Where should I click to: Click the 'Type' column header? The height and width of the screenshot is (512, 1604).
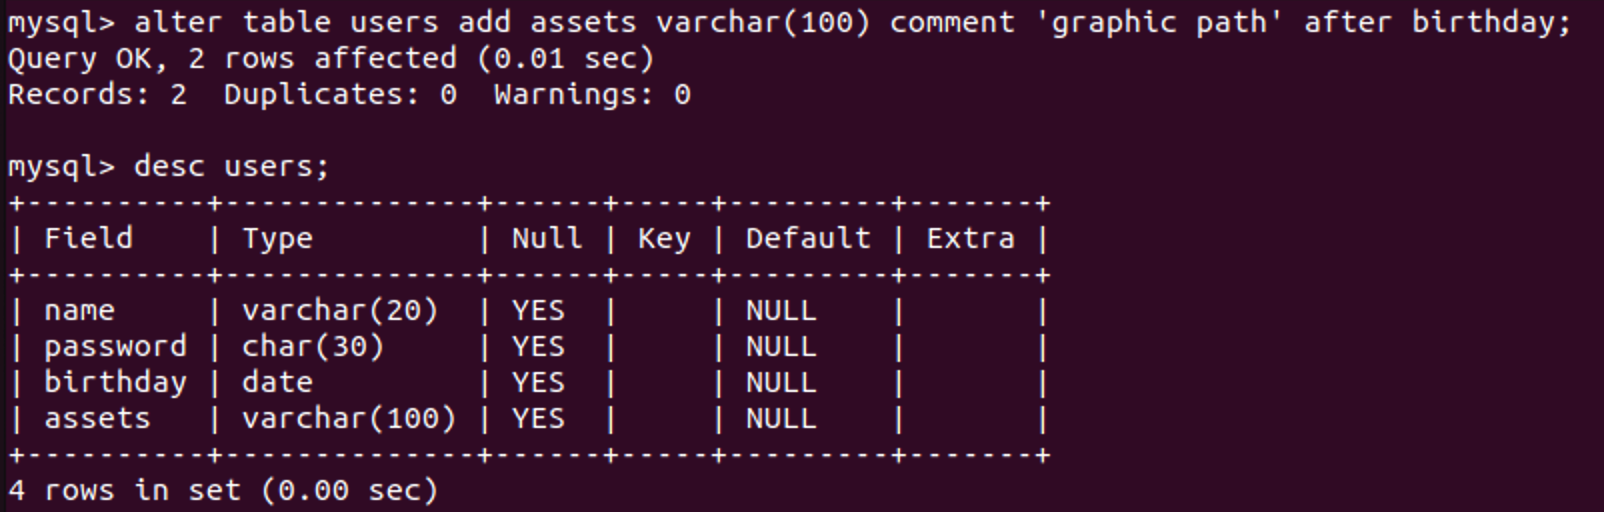(x=277, y=238)
